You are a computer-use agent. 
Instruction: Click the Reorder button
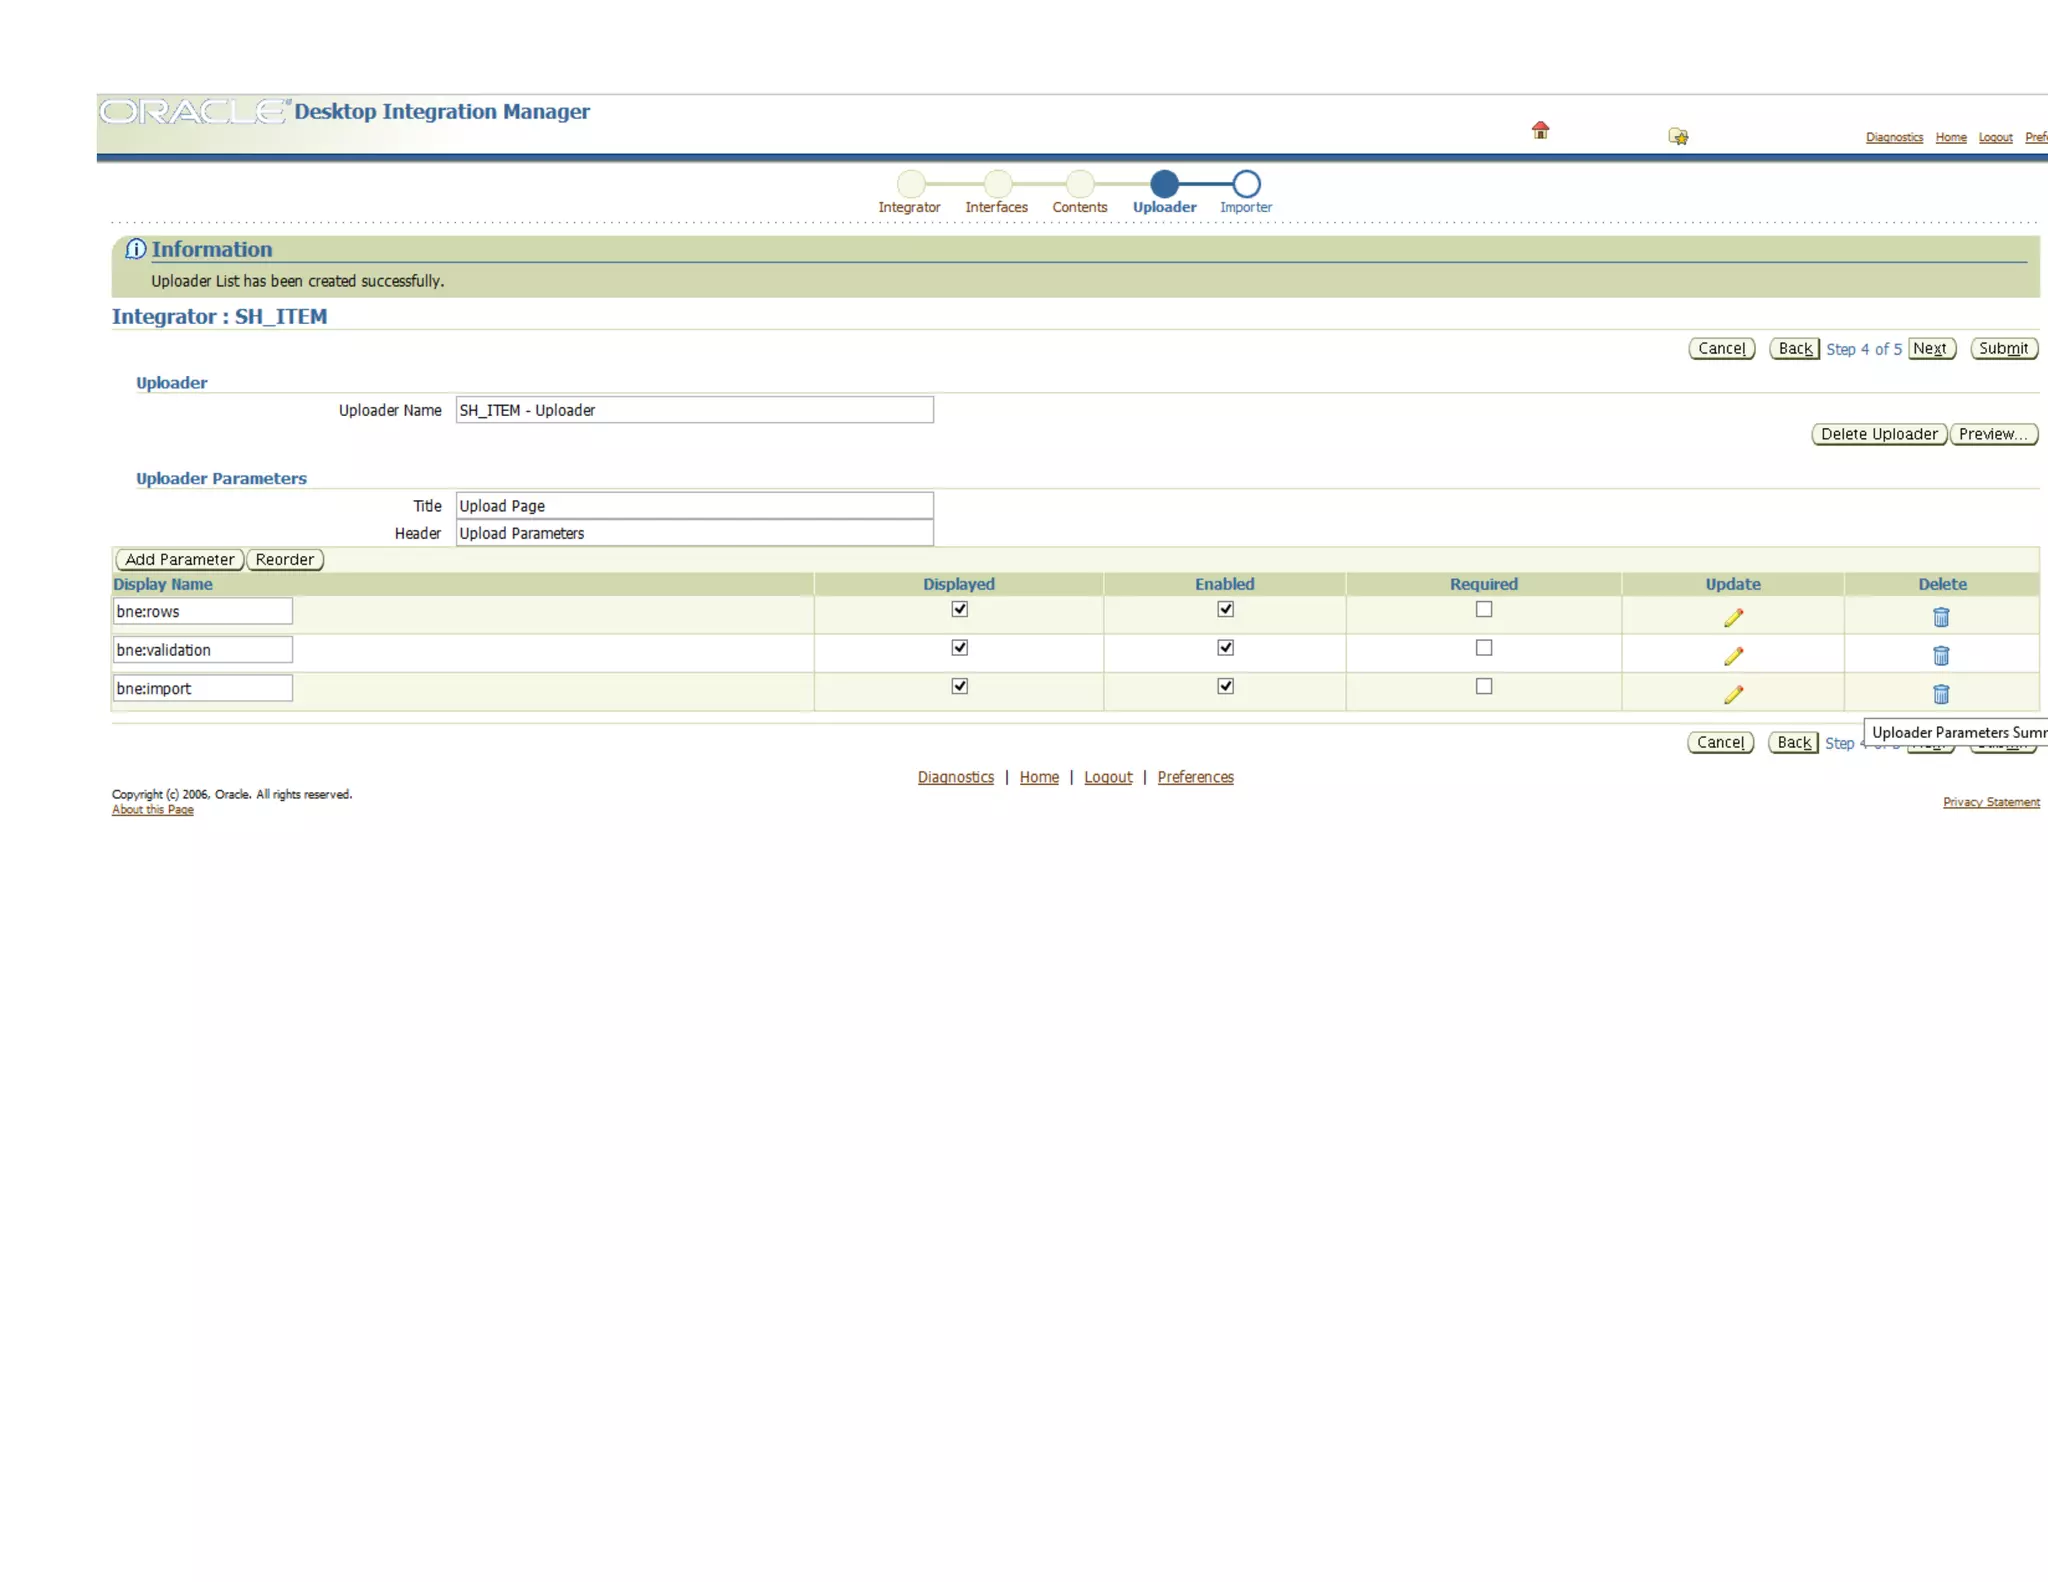coord(285,559)
